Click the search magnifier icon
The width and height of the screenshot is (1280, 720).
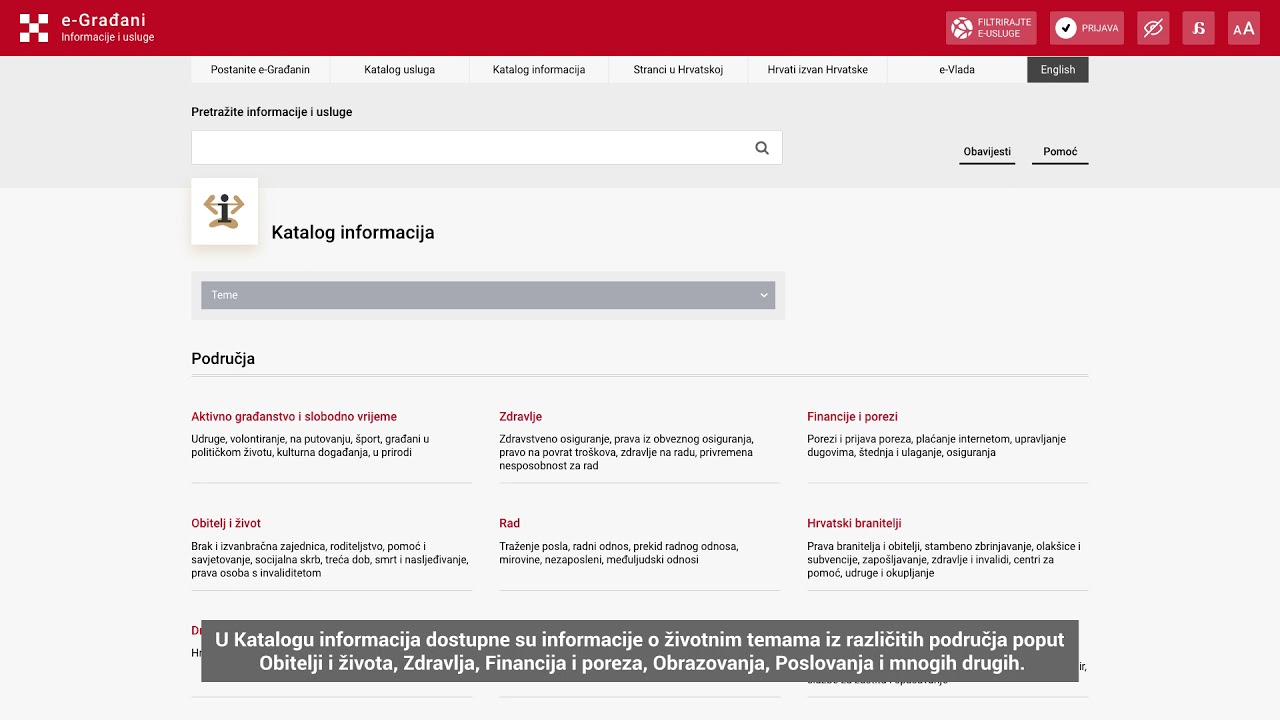(x=762, y=148)
